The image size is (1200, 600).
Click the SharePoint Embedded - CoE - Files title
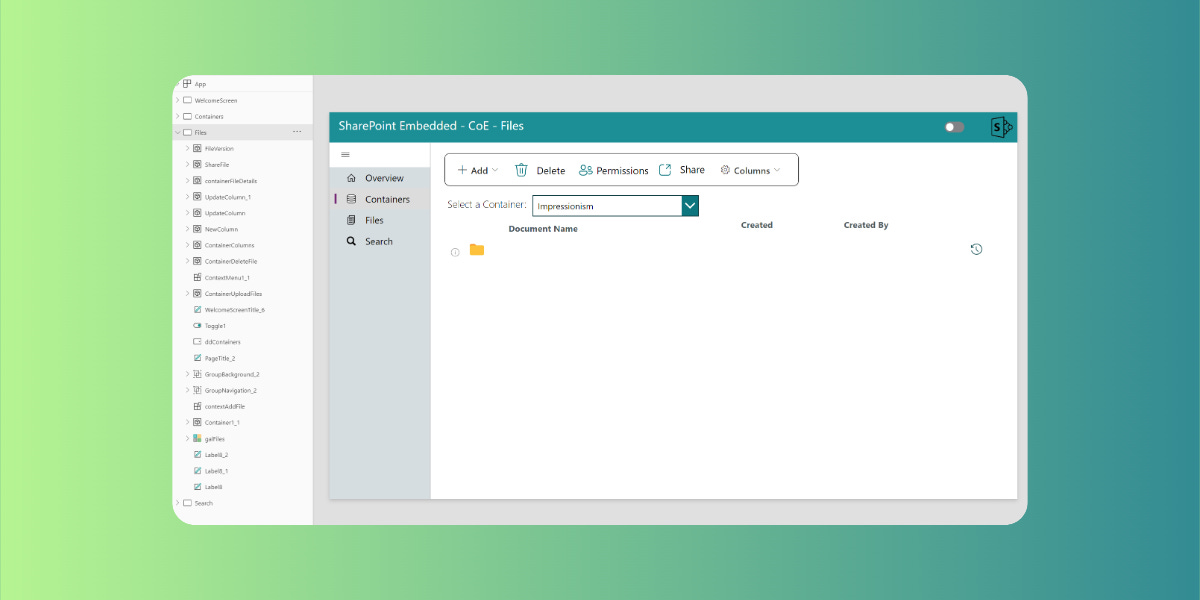tap(431, 126)
